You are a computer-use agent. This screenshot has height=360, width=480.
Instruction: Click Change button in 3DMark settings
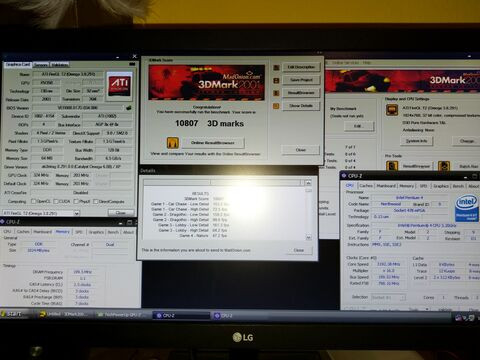(467, 141)
